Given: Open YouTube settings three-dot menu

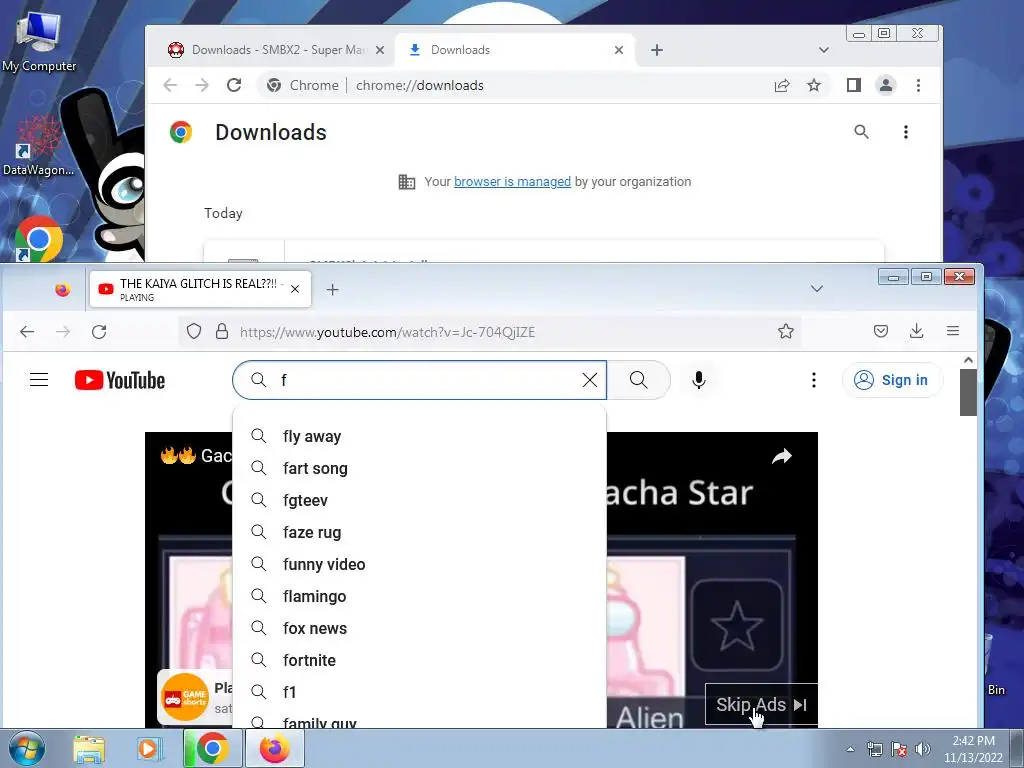Looking at the screenshot, I should [x=814, y=380].
